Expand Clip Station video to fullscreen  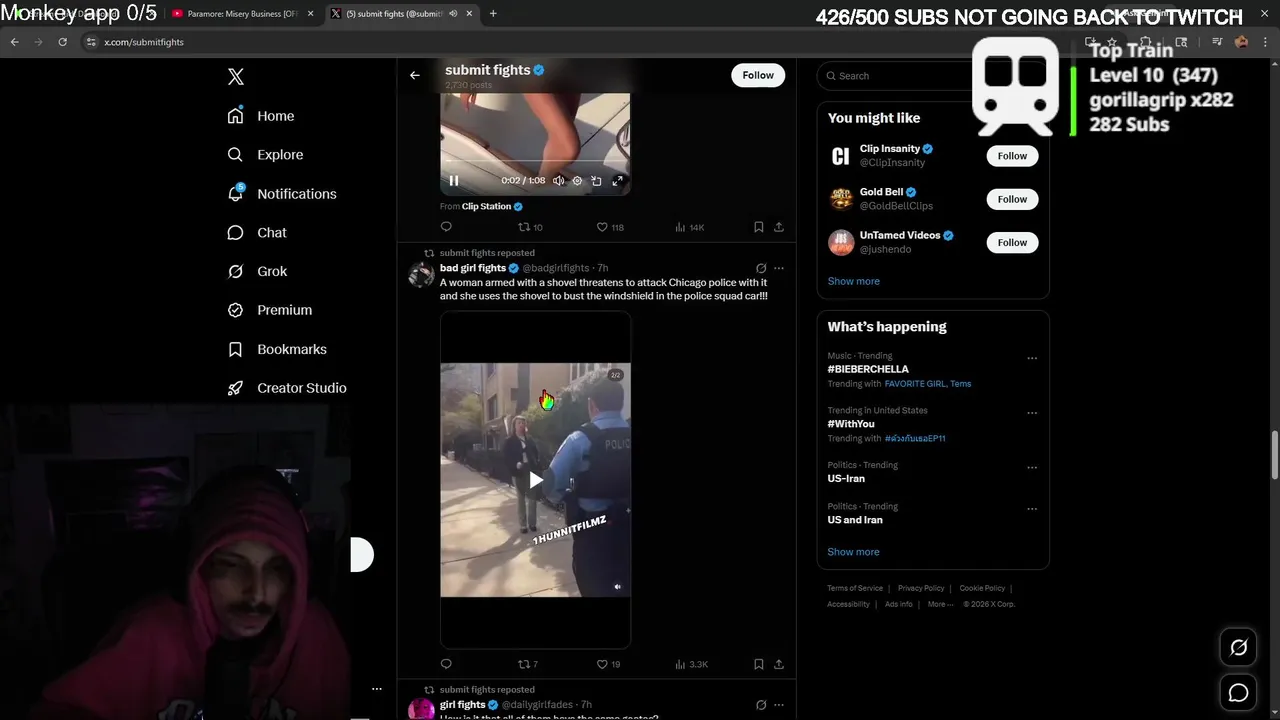617,181
